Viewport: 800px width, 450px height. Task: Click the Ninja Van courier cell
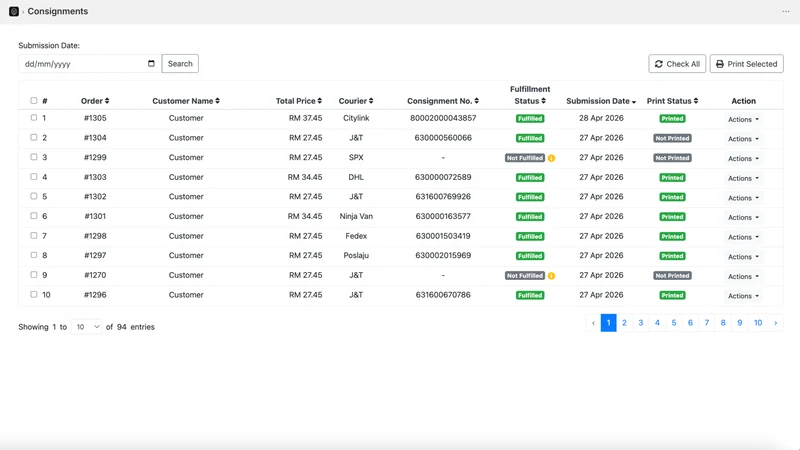pyautogui.click(x=356, y=216)
